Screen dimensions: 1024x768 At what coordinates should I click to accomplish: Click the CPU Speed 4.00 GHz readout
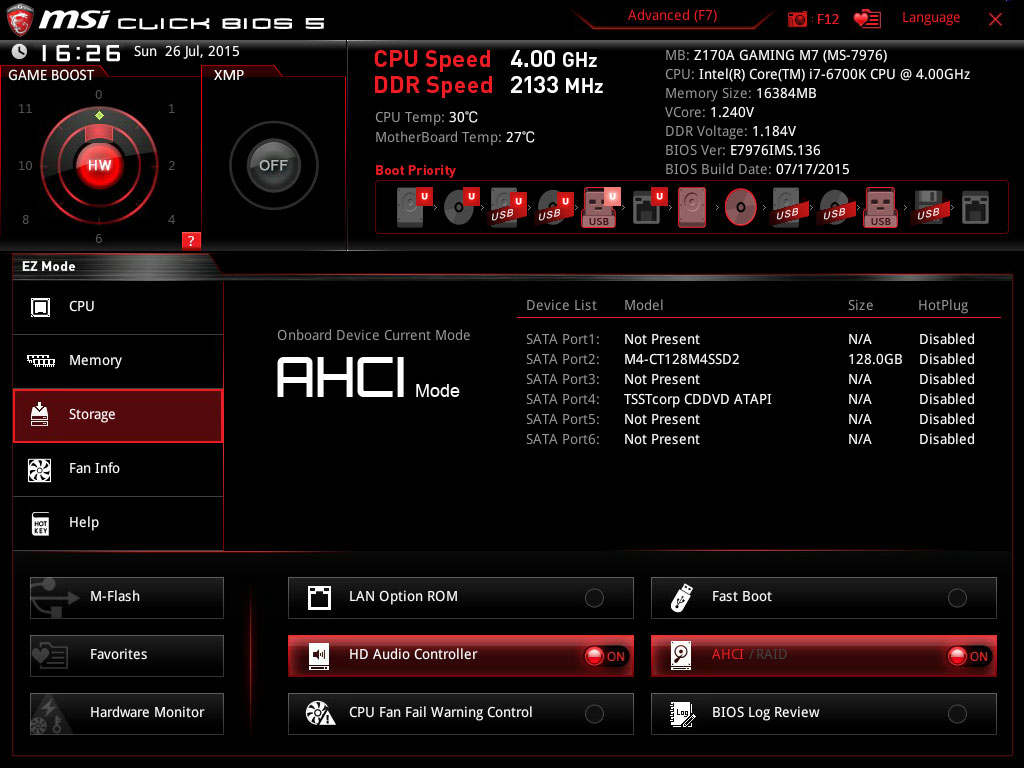pyautogui.click(x=485, y=59)
